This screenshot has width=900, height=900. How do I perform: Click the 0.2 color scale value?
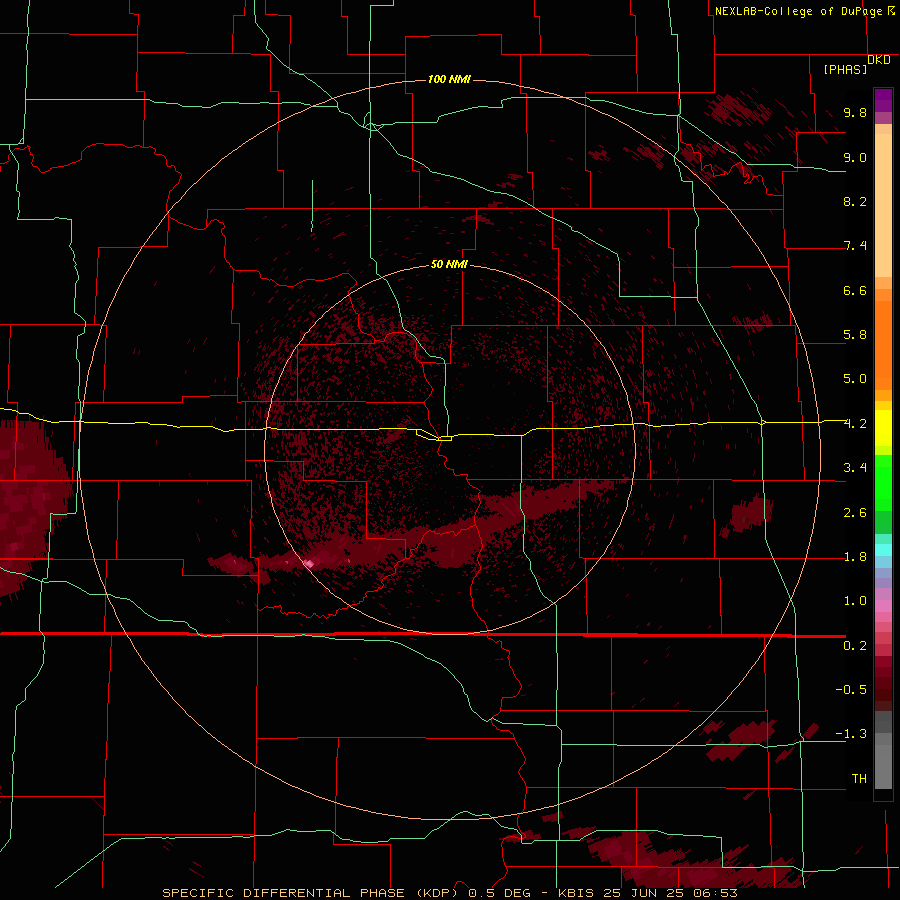coord(855,646)
